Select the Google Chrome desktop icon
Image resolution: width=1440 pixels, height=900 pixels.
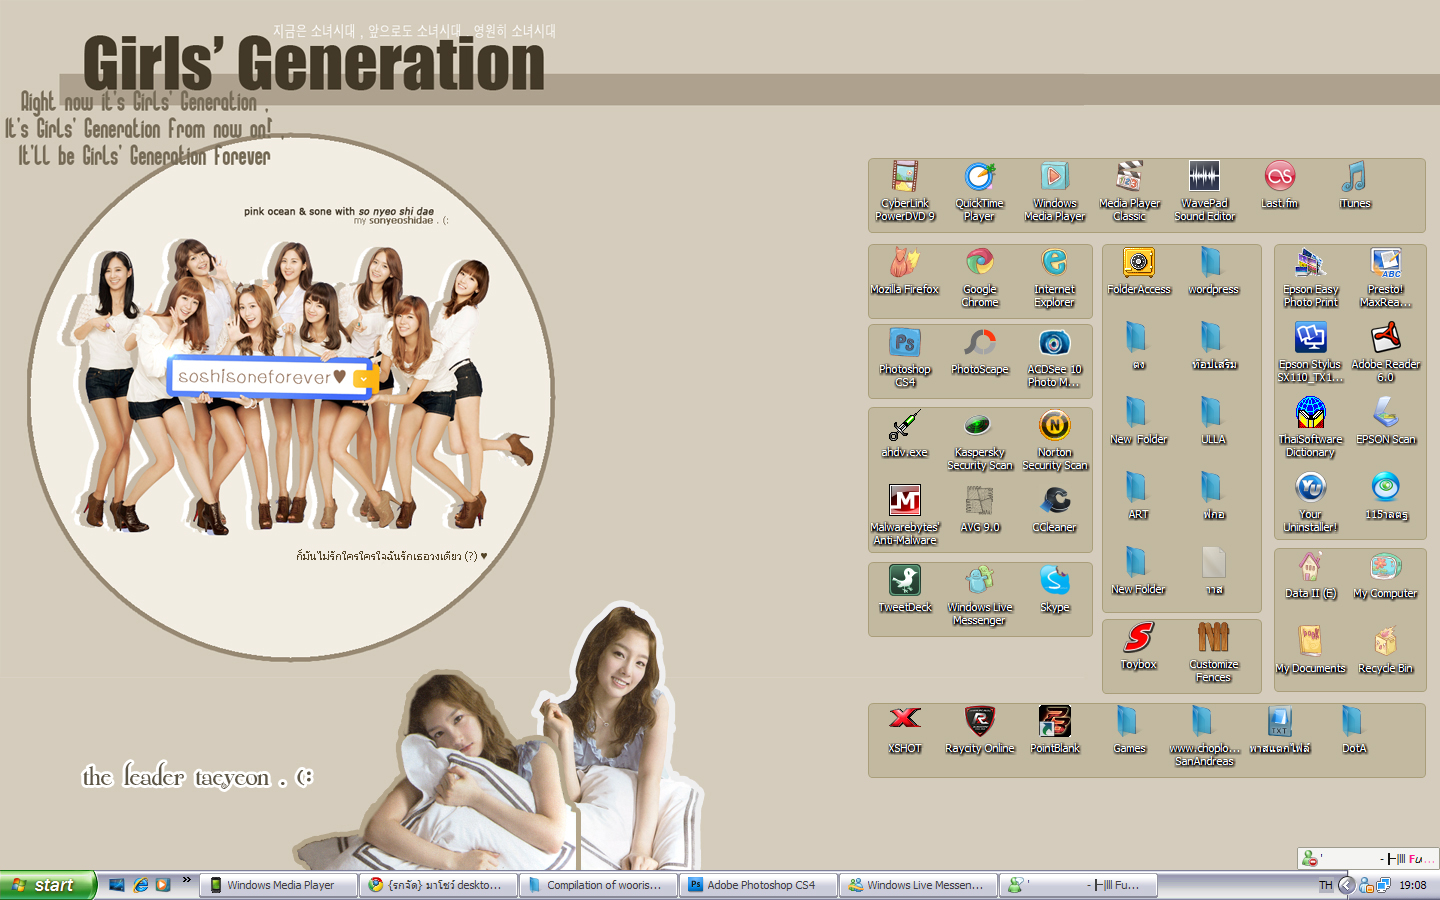point(980,277)
